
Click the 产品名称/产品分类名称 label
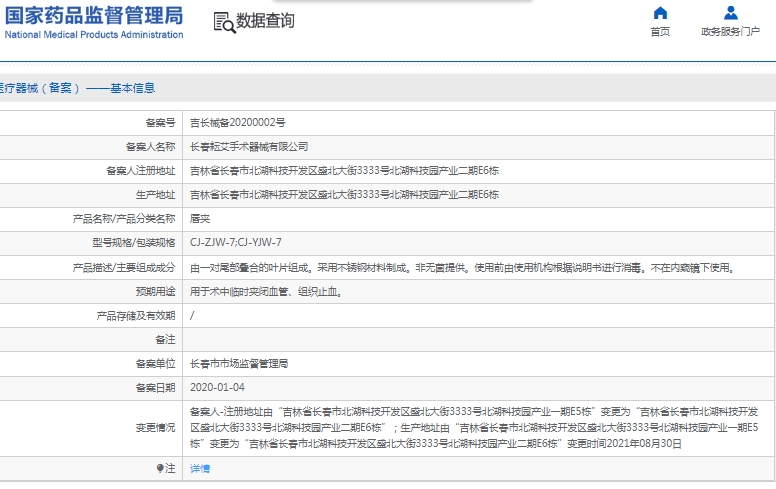(x=124, y=218)
